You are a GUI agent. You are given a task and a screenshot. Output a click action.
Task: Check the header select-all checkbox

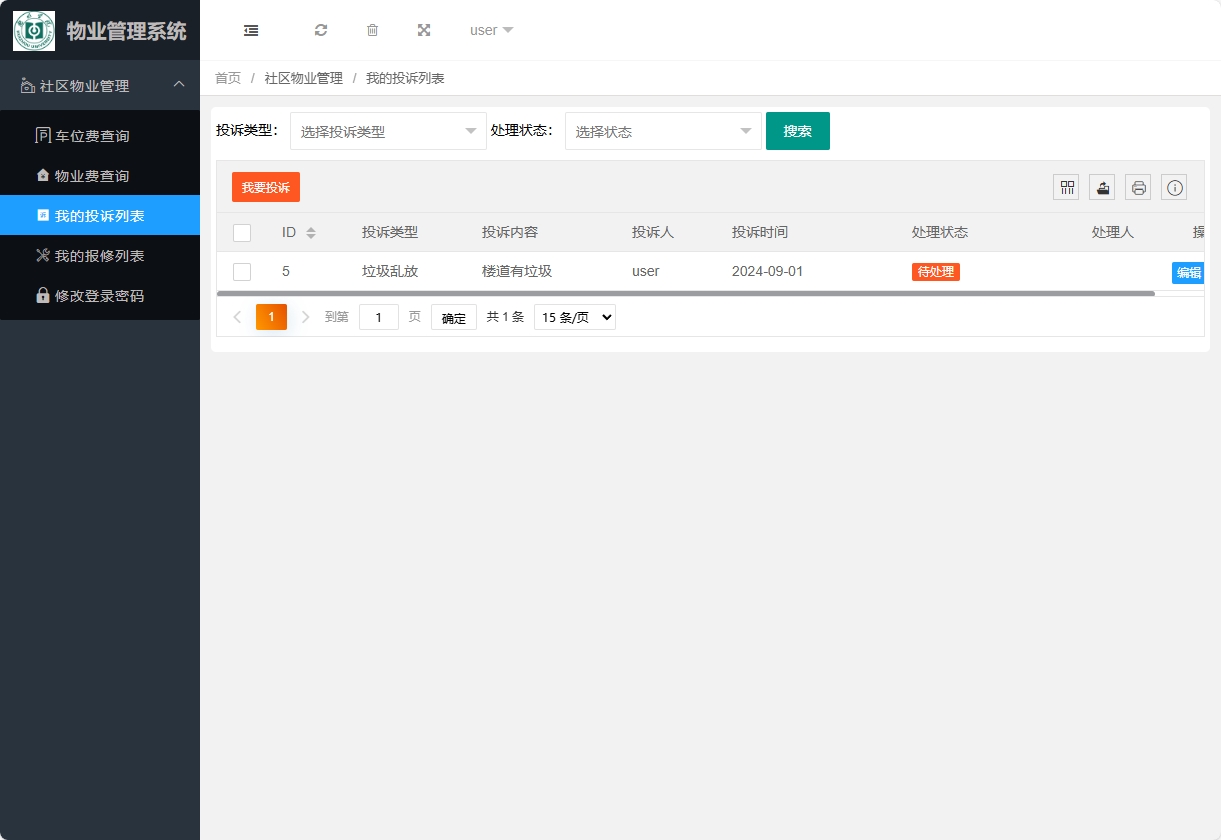click(x=242, y=232)
